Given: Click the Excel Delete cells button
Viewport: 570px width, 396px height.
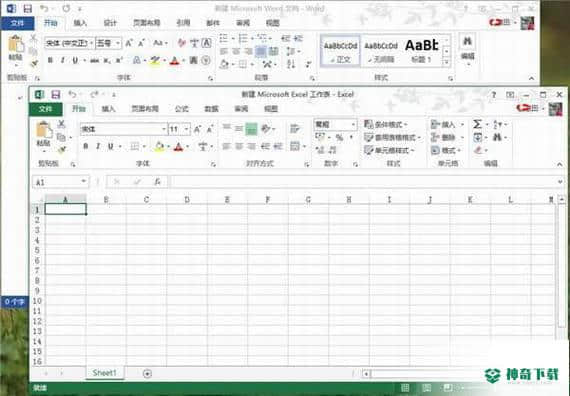Looking at the screenshot, I should 447,137.
